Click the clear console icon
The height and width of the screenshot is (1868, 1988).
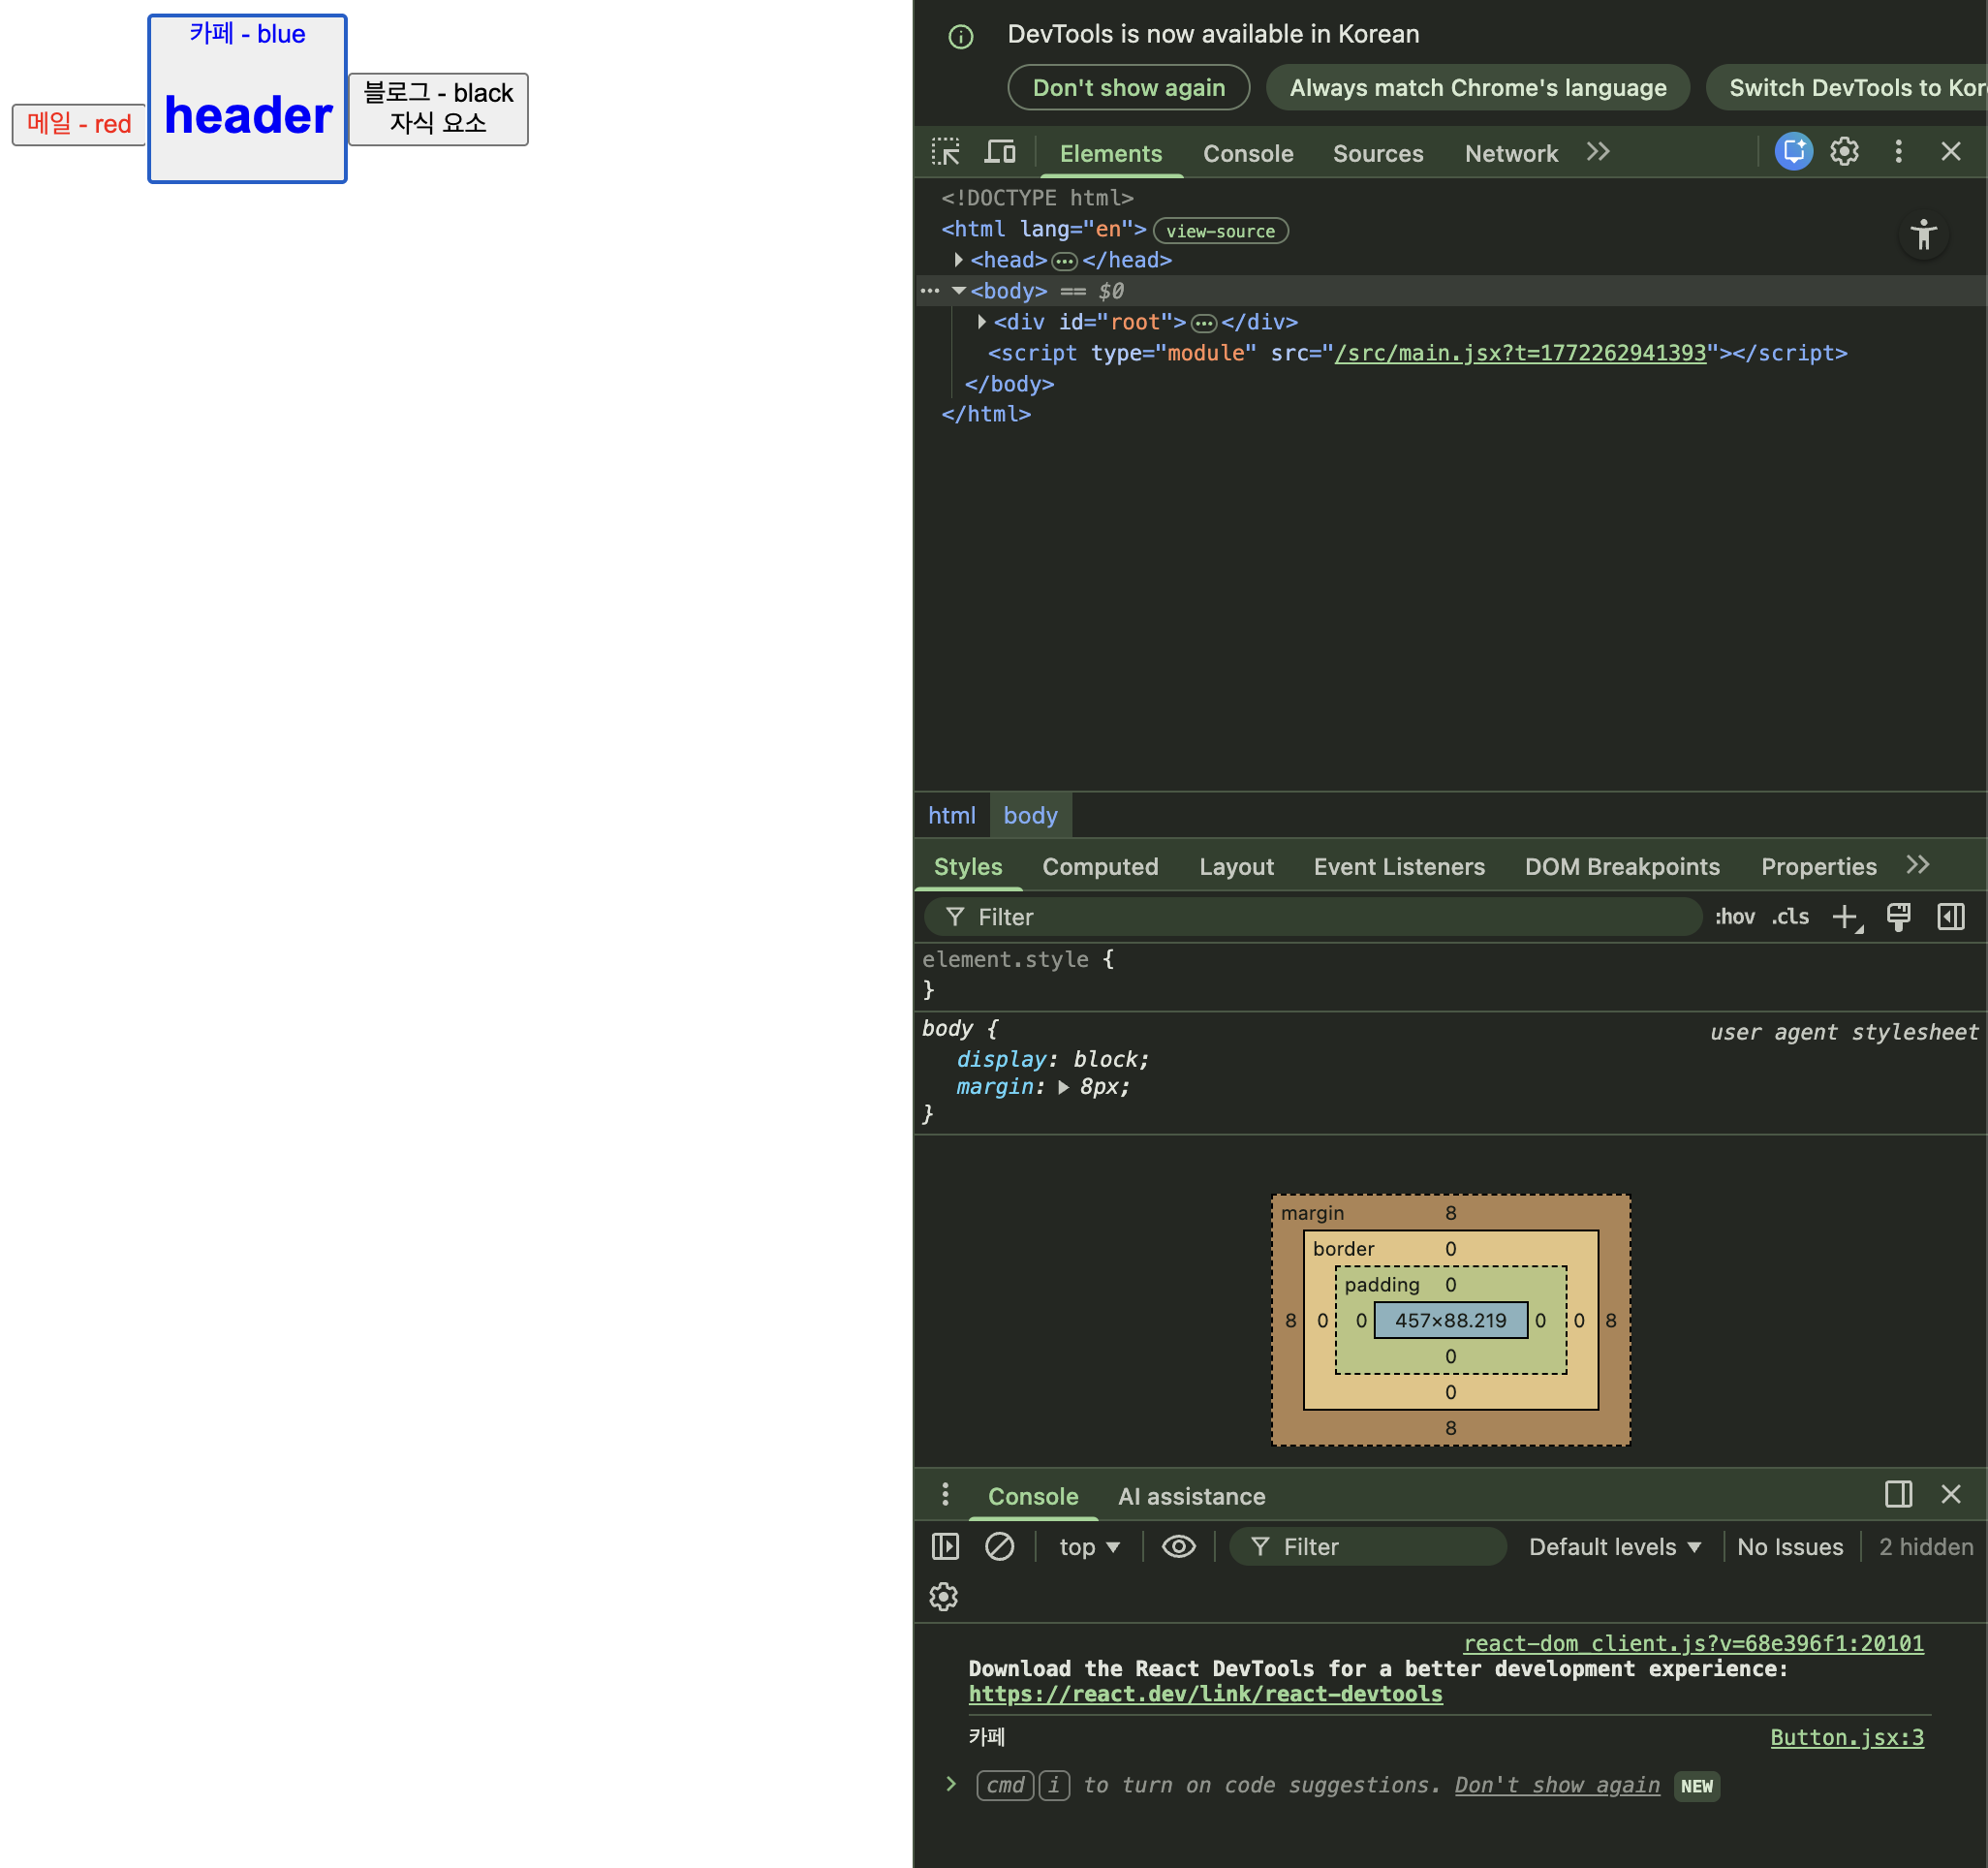tap(999, 1546)
